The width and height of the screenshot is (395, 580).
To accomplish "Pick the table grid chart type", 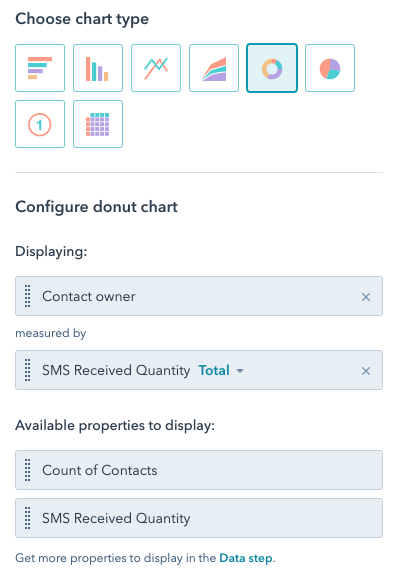I will coord(98,124).
